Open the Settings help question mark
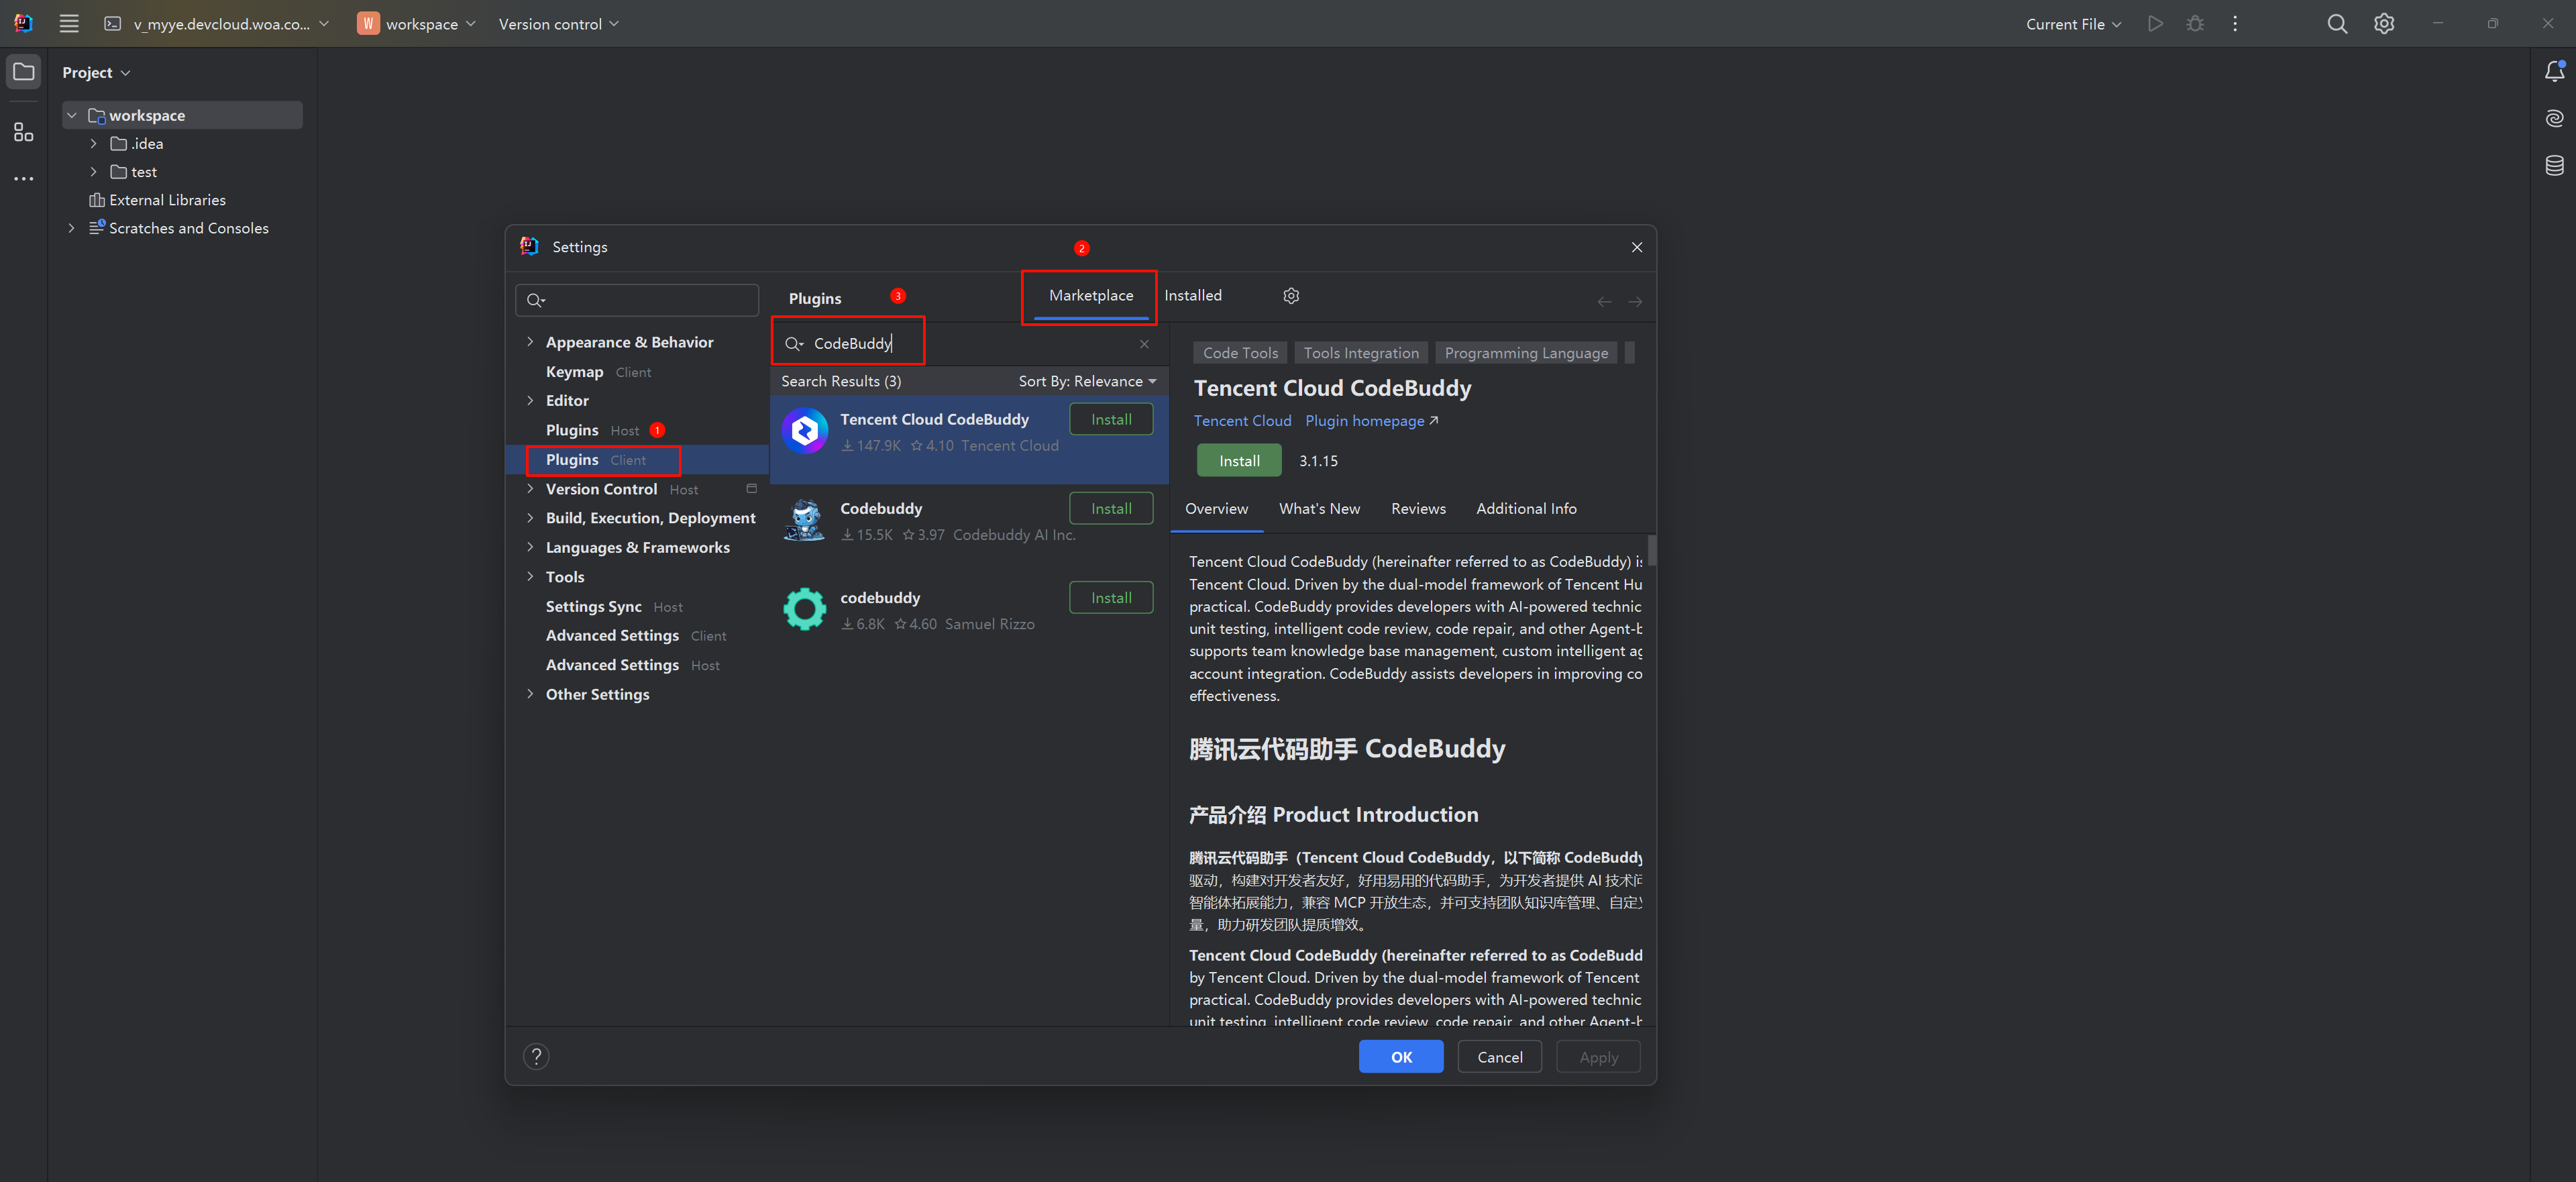The image size is (2576, 1182). pyautogui.click(x=536, y=1057)
